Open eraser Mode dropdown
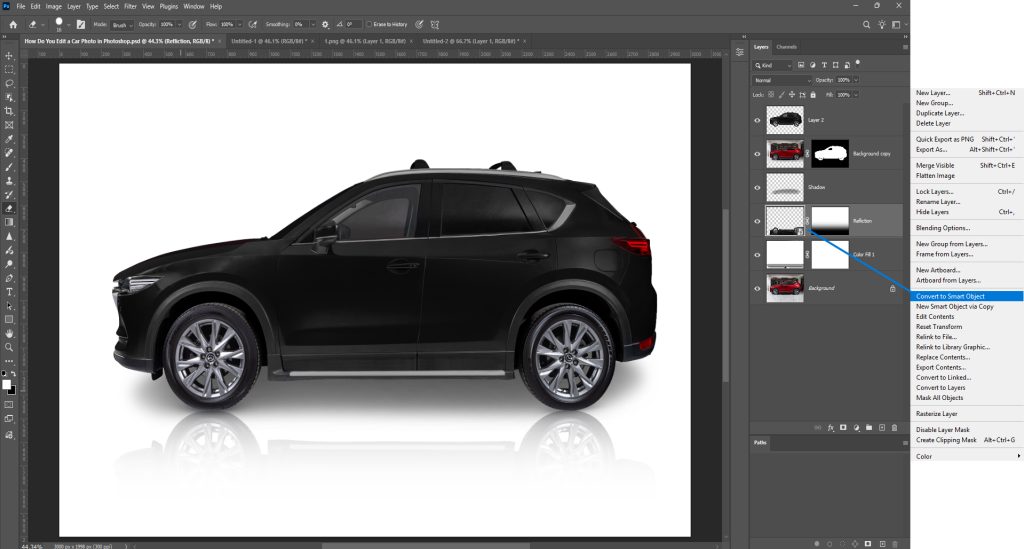 [121, 25]
